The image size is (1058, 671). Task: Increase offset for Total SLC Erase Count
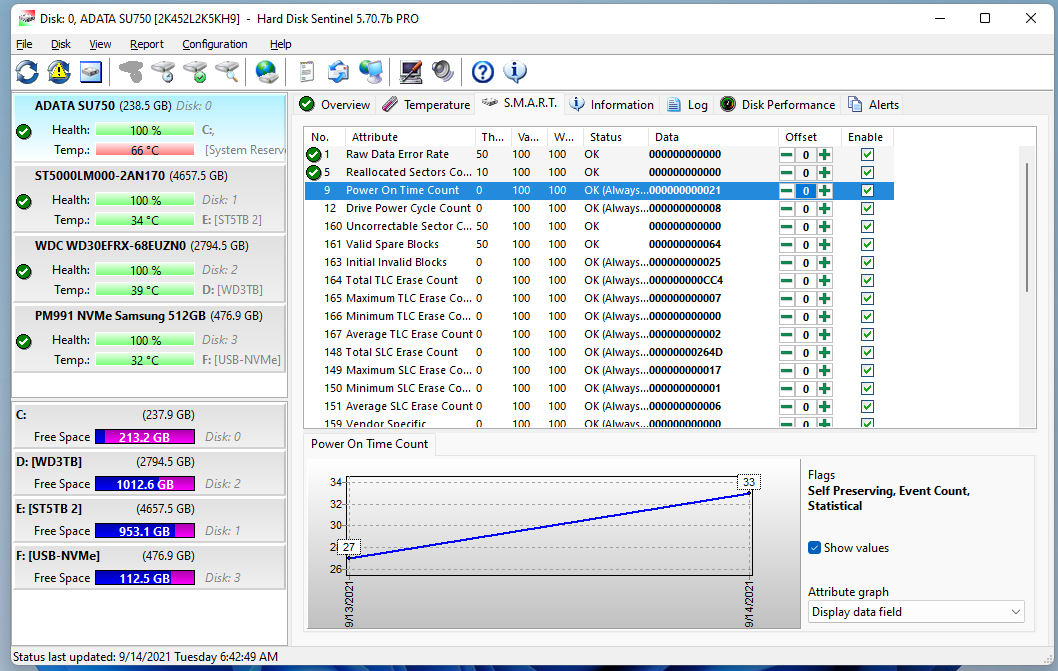click(x=824, y=352)
